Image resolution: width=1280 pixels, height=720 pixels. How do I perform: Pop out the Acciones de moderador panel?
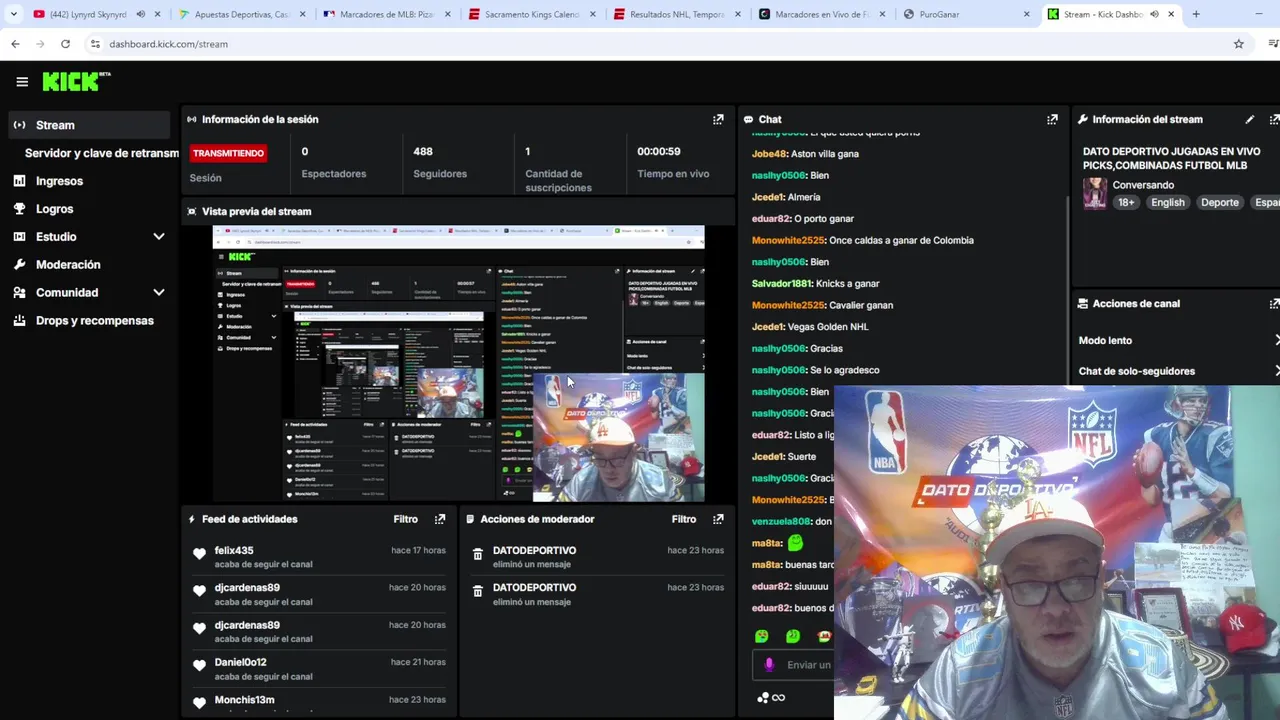click(718, 519)
